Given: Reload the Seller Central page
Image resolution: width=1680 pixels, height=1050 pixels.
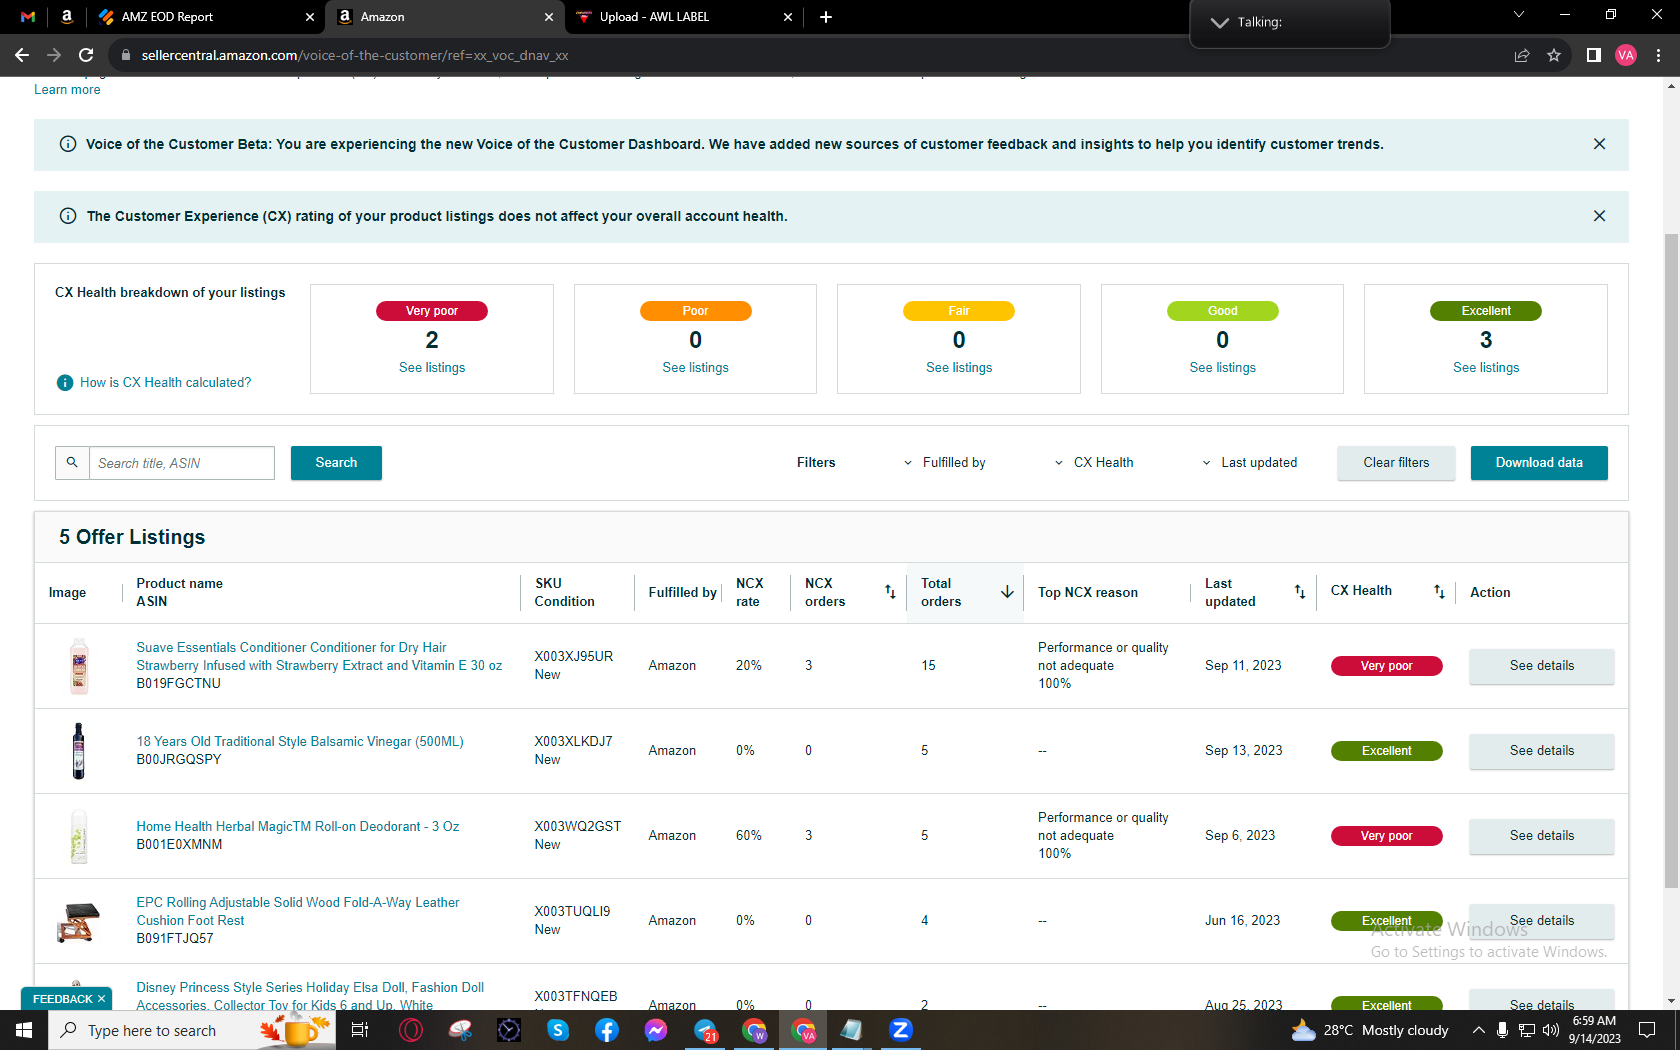Looking at the screenshot, I should 86,55.
